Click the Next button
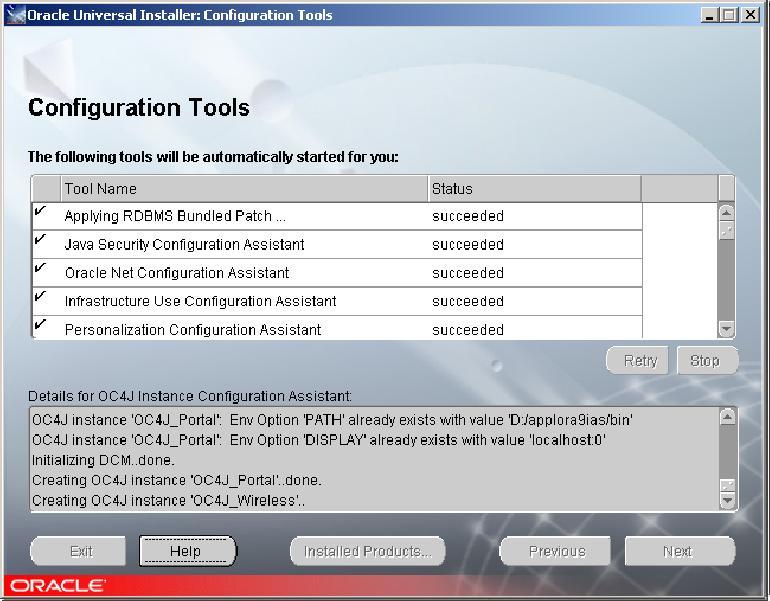Image resolution: width=770 pixels, height=601 pixels. pos(680,551)
